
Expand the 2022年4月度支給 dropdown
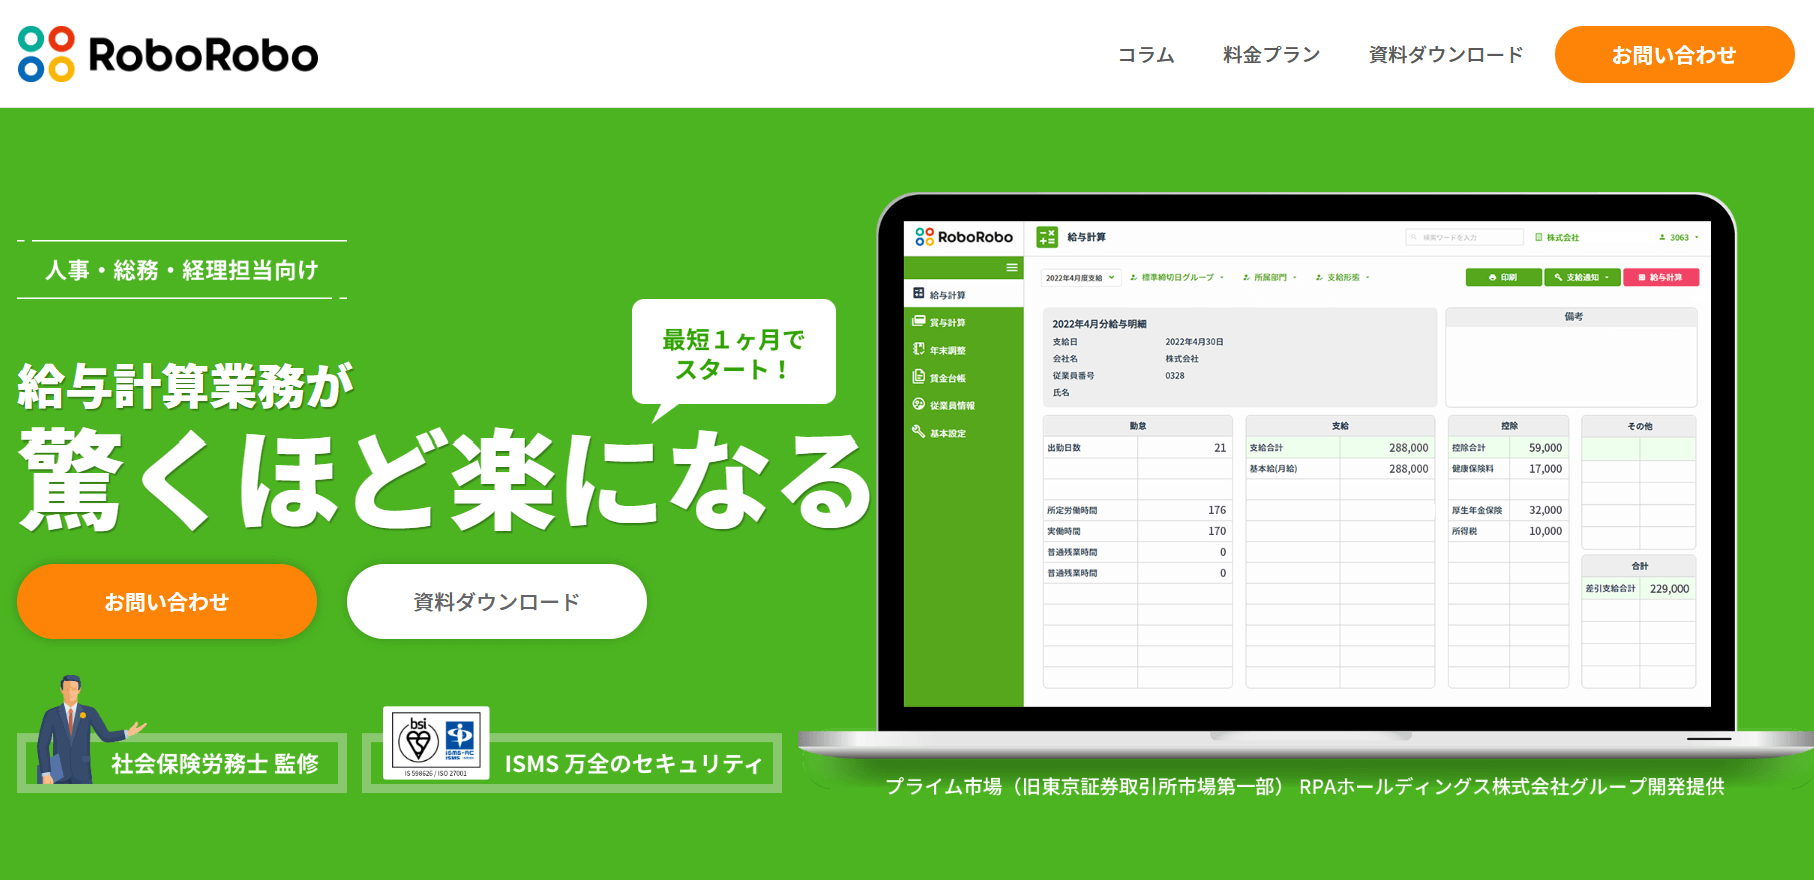click(1080, 278)
